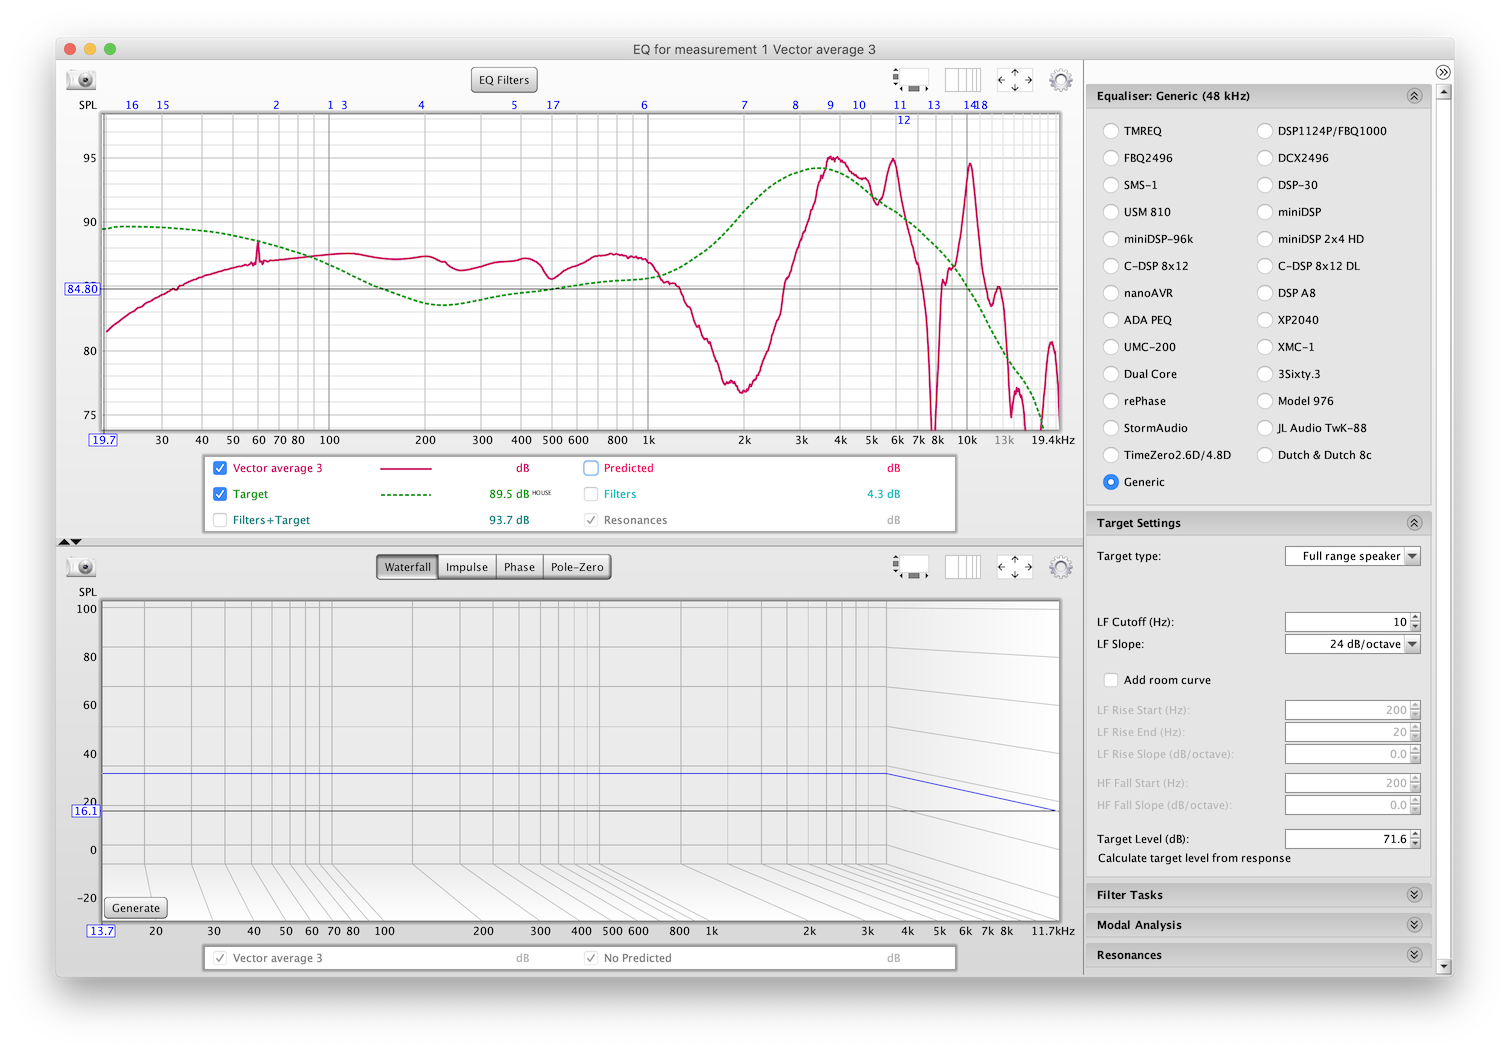Collapse the Equaliser section
1510x1051 pixels.
coord(1414,96)
